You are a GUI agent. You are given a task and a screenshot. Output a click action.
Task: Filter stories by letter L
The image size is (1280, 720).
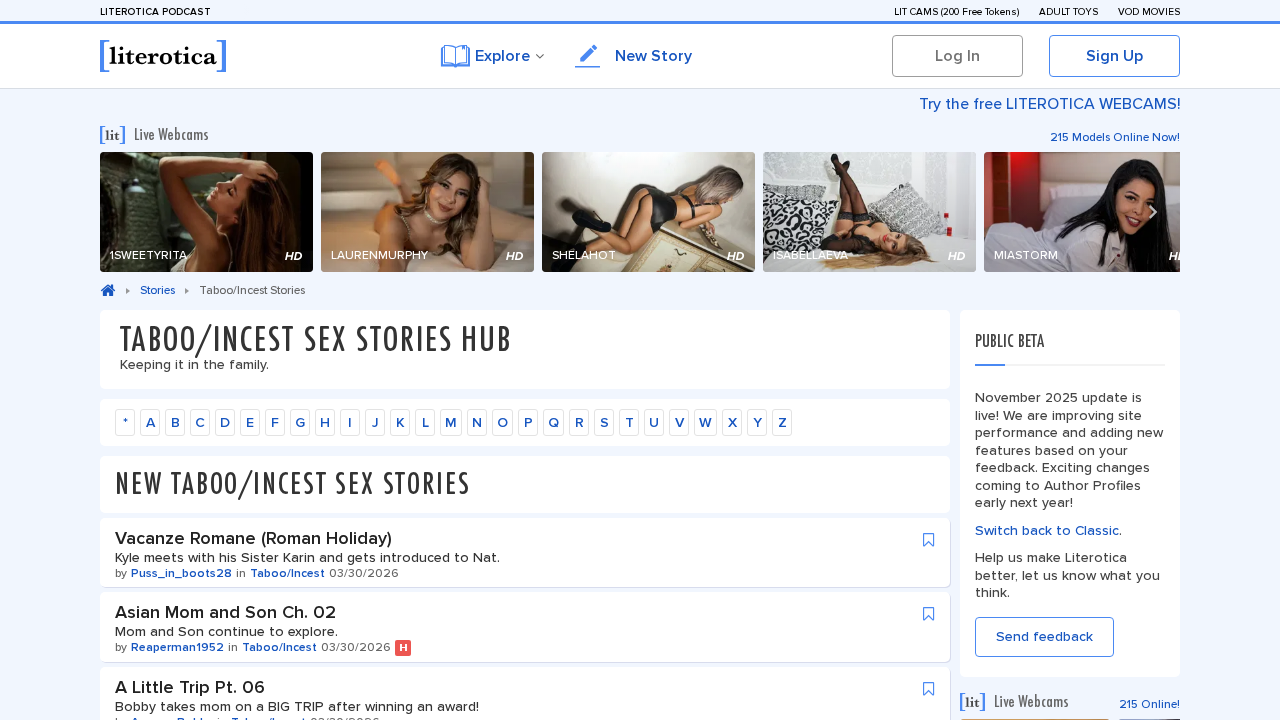click(425, 422)
